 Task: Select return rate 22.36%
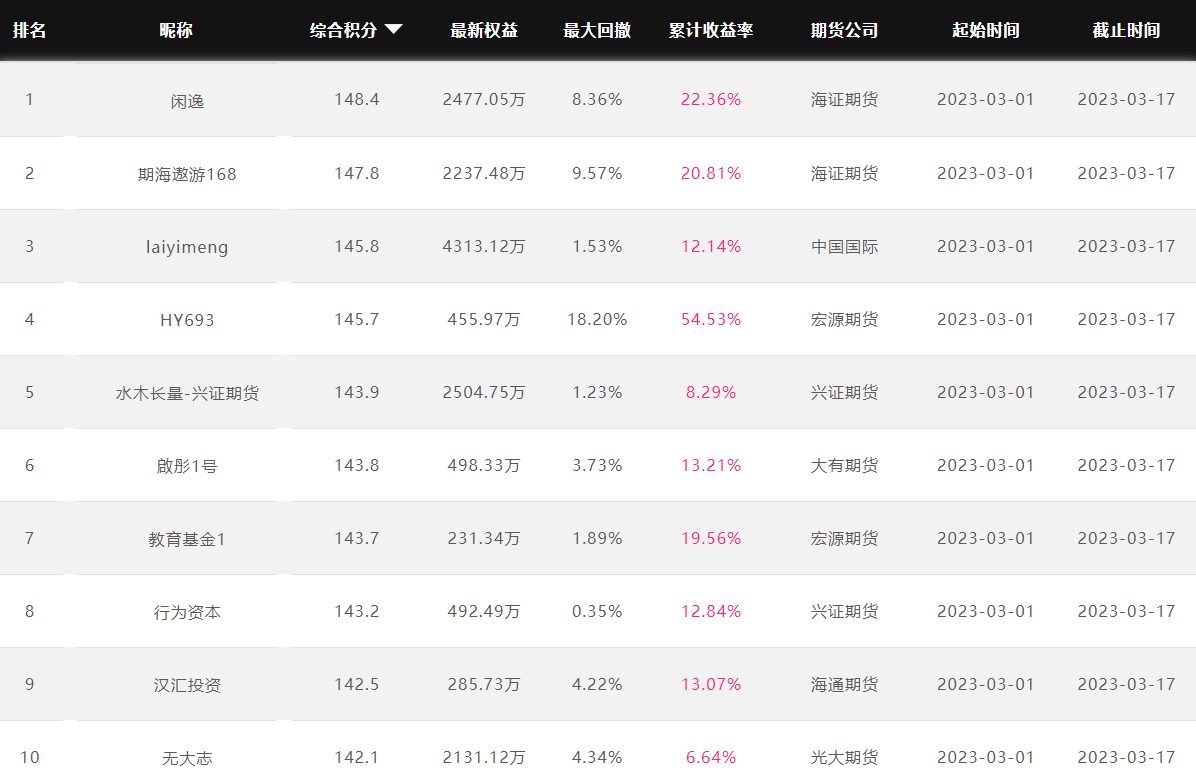711,100
